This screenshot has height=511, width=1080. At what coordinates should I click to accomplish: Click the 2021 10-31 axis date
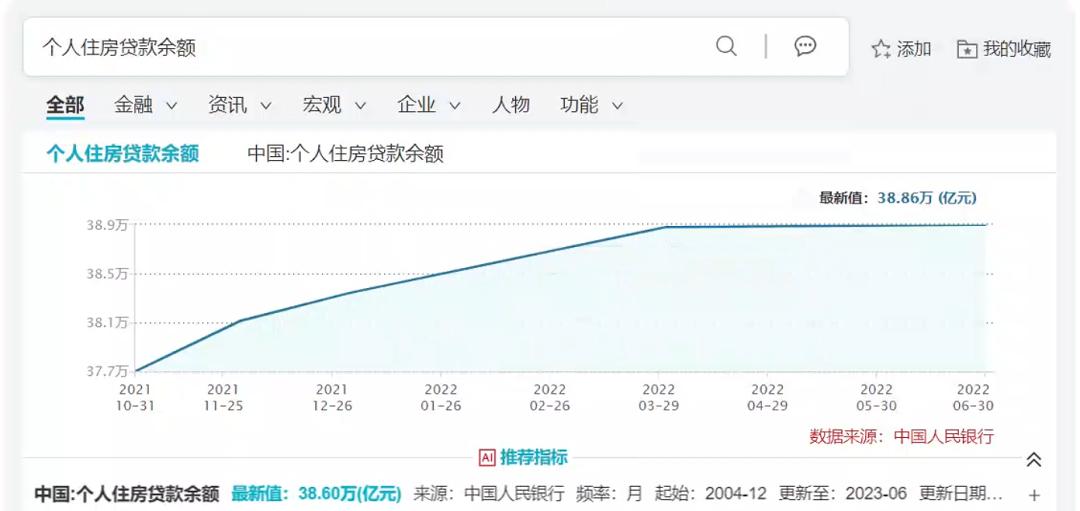[x=135, y=398]
